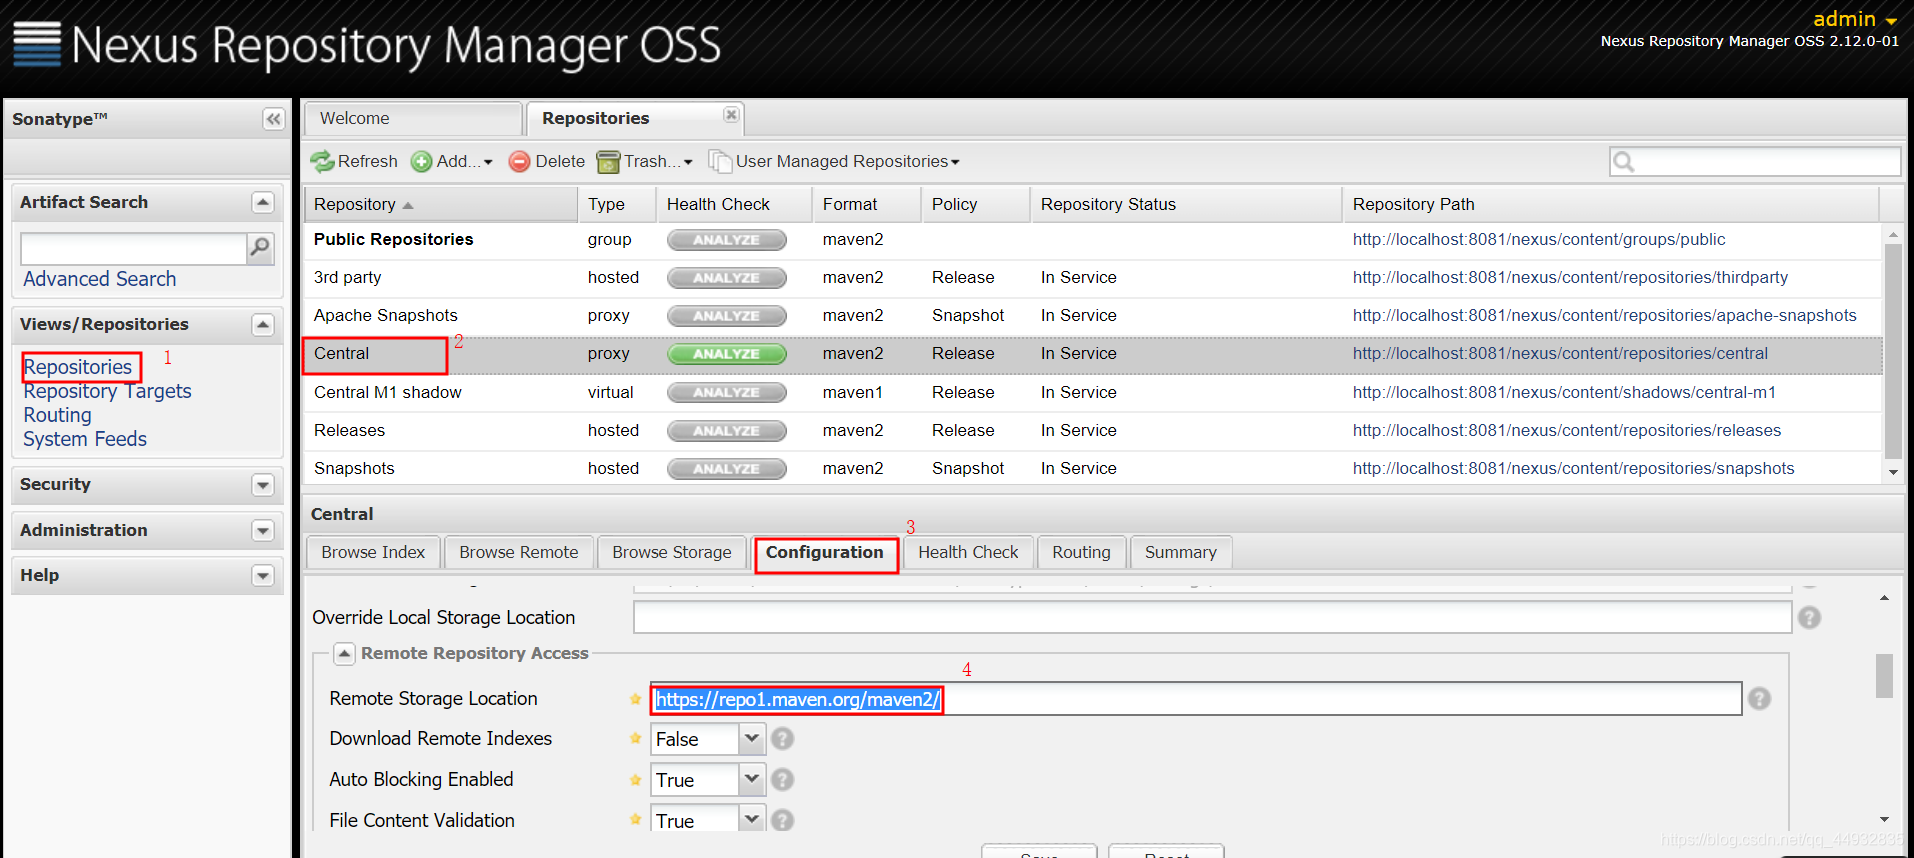Show help for Remote Storage Location
1914x858 pixels.
point(1760,699)
